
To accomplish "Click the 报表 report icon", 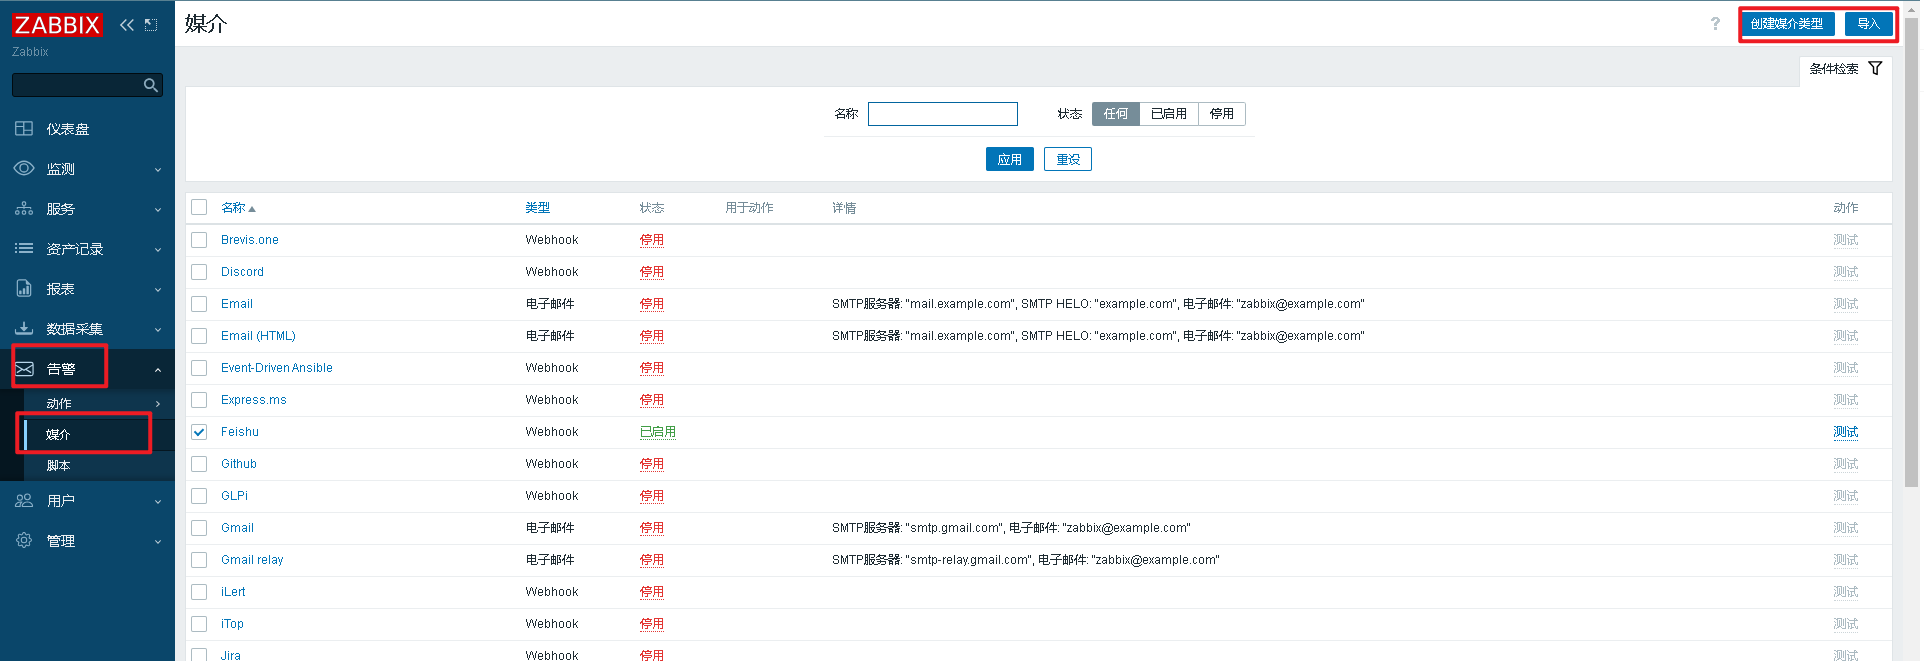I will pos(24,288).
